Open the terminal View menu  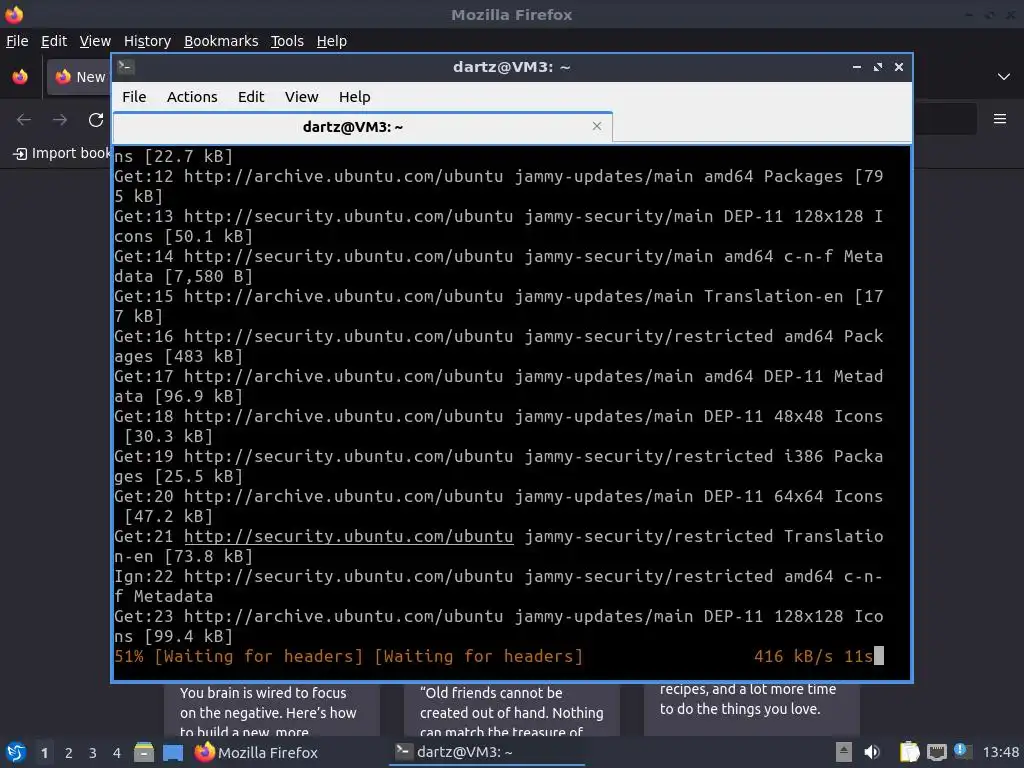pos(301,97)
